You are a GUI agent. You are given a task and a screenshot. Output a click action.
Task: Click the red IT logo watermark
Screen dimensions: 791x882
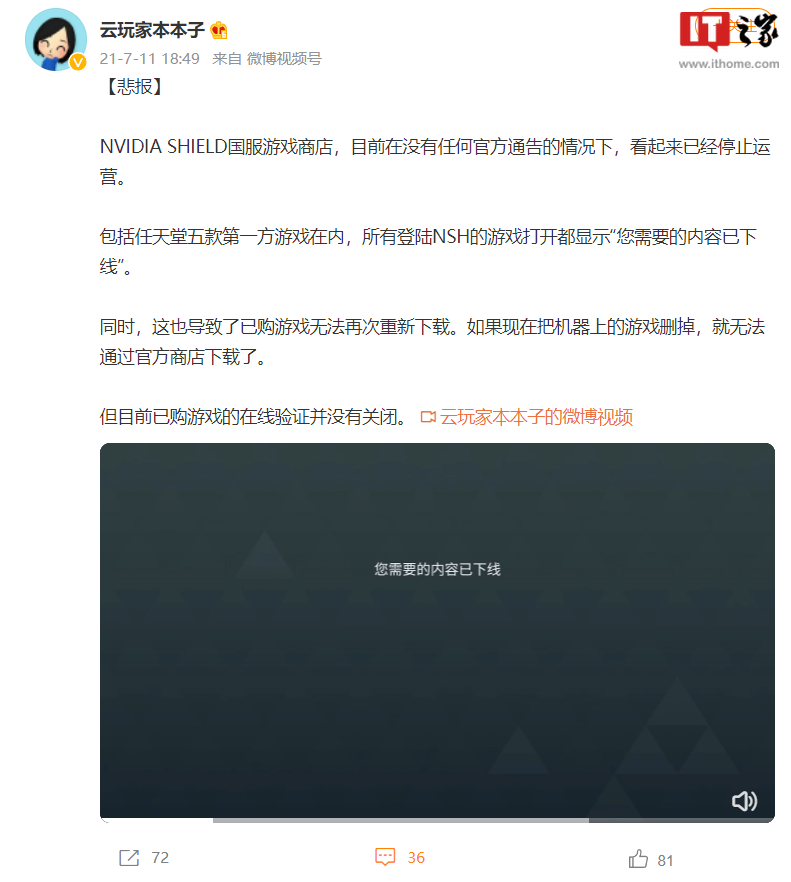coord(704,29)
